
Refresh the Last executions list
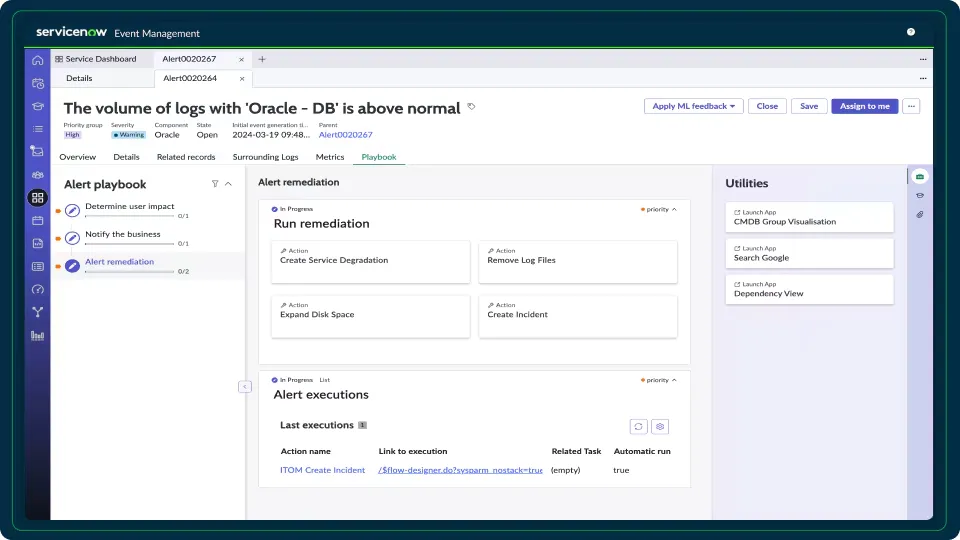click(x=638, y=427)
